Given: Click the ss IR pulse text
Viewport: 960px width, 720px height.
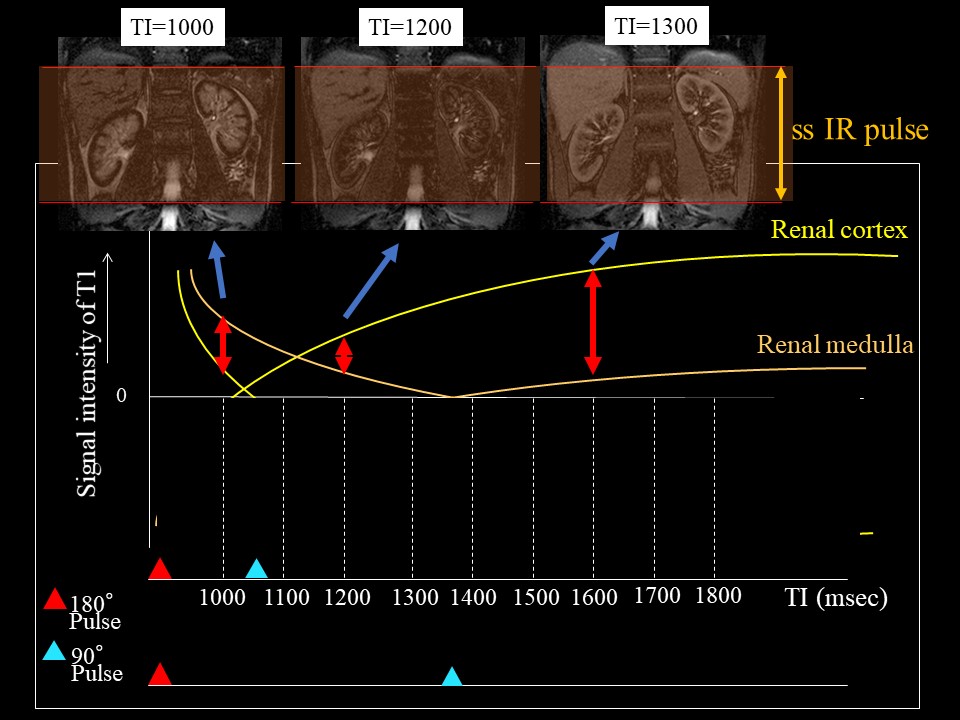Looking at the screenshot, I should tap(860, 130).
